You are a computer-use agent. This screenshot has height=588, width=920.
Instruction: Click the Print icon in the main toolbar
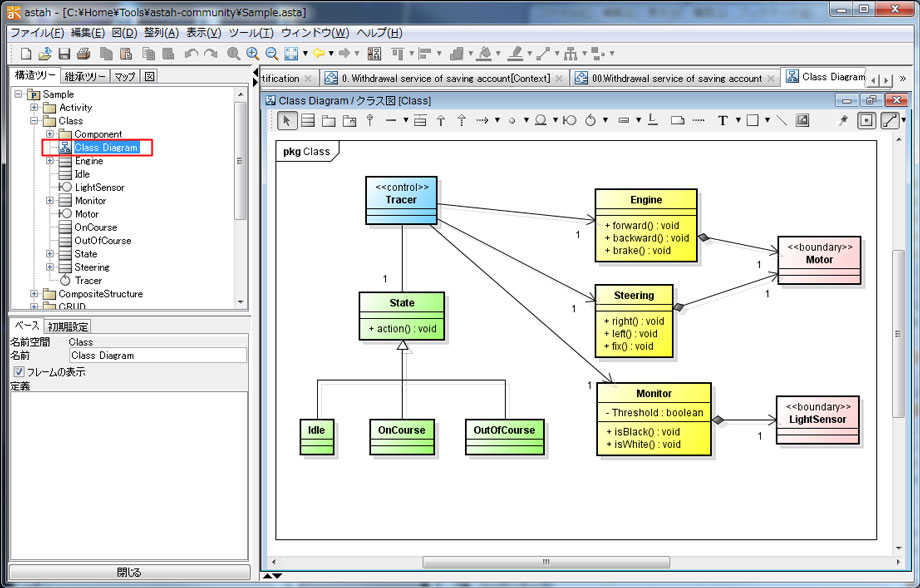click(83, 54)
